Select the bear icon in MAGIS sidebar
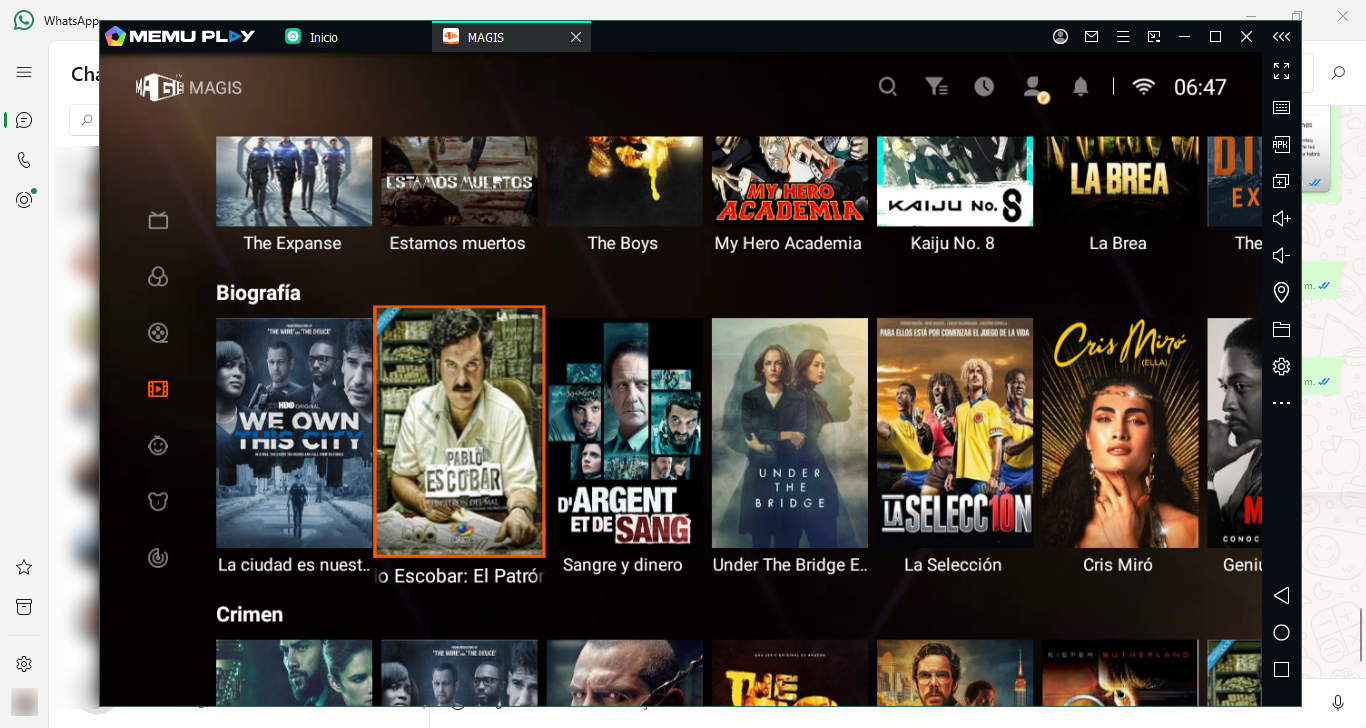 coord(158,501)
